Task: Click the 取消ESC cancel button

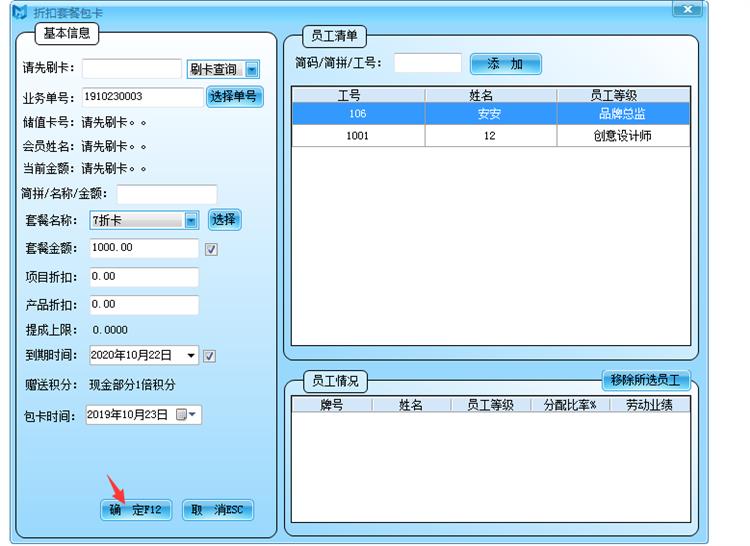Action: click(x=218, y=510)
